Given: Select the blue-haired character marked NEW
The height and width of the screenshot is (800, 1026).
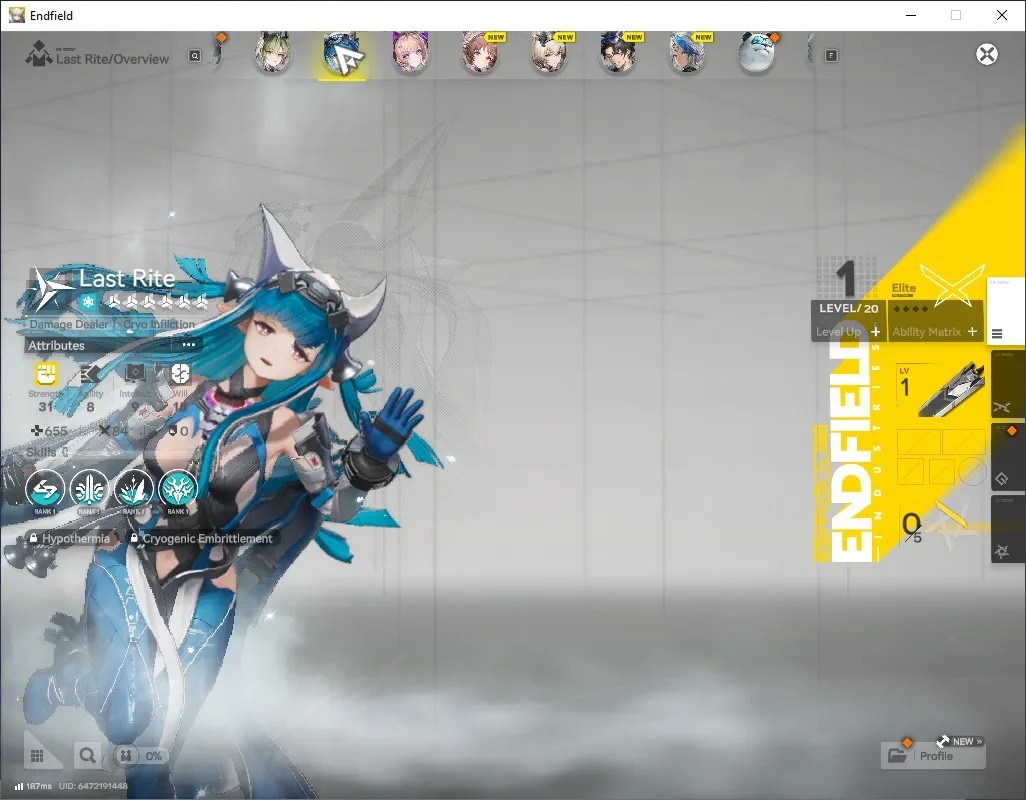Looking at the screenshot, I should 688,54.
